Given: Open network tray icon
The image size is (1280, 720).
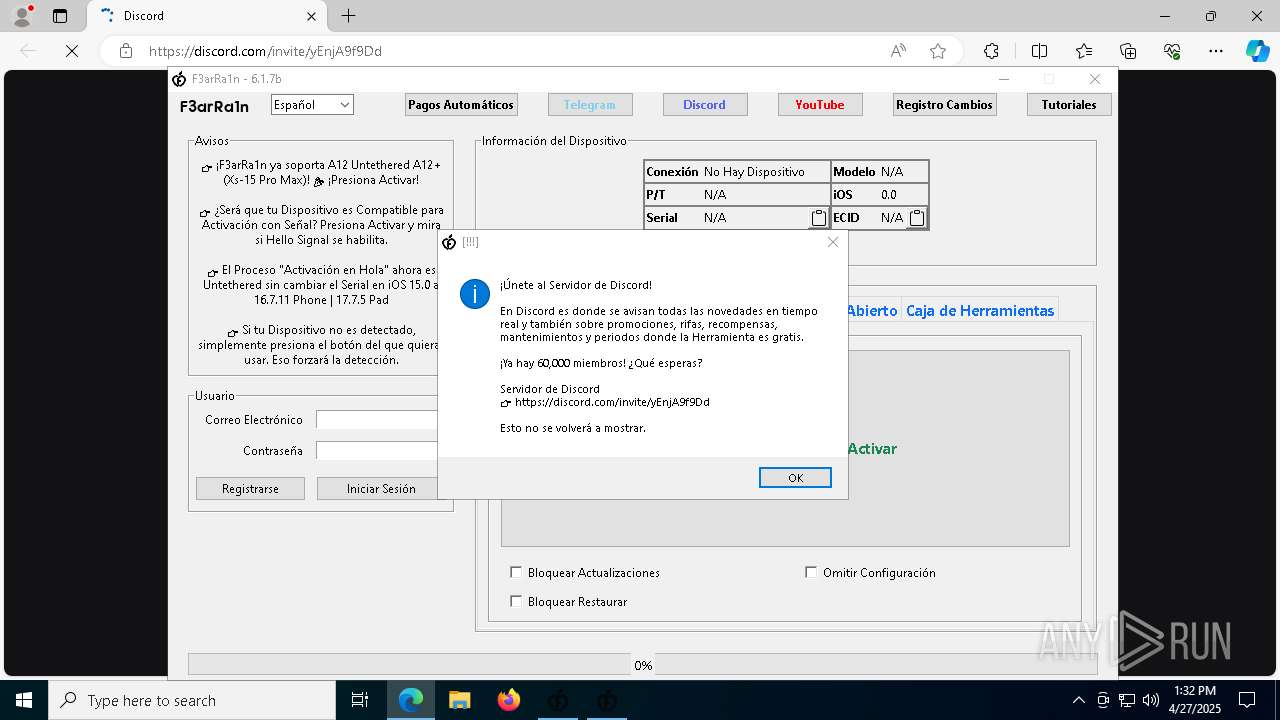Looking at the screenshot, I should click(1127, 700).
